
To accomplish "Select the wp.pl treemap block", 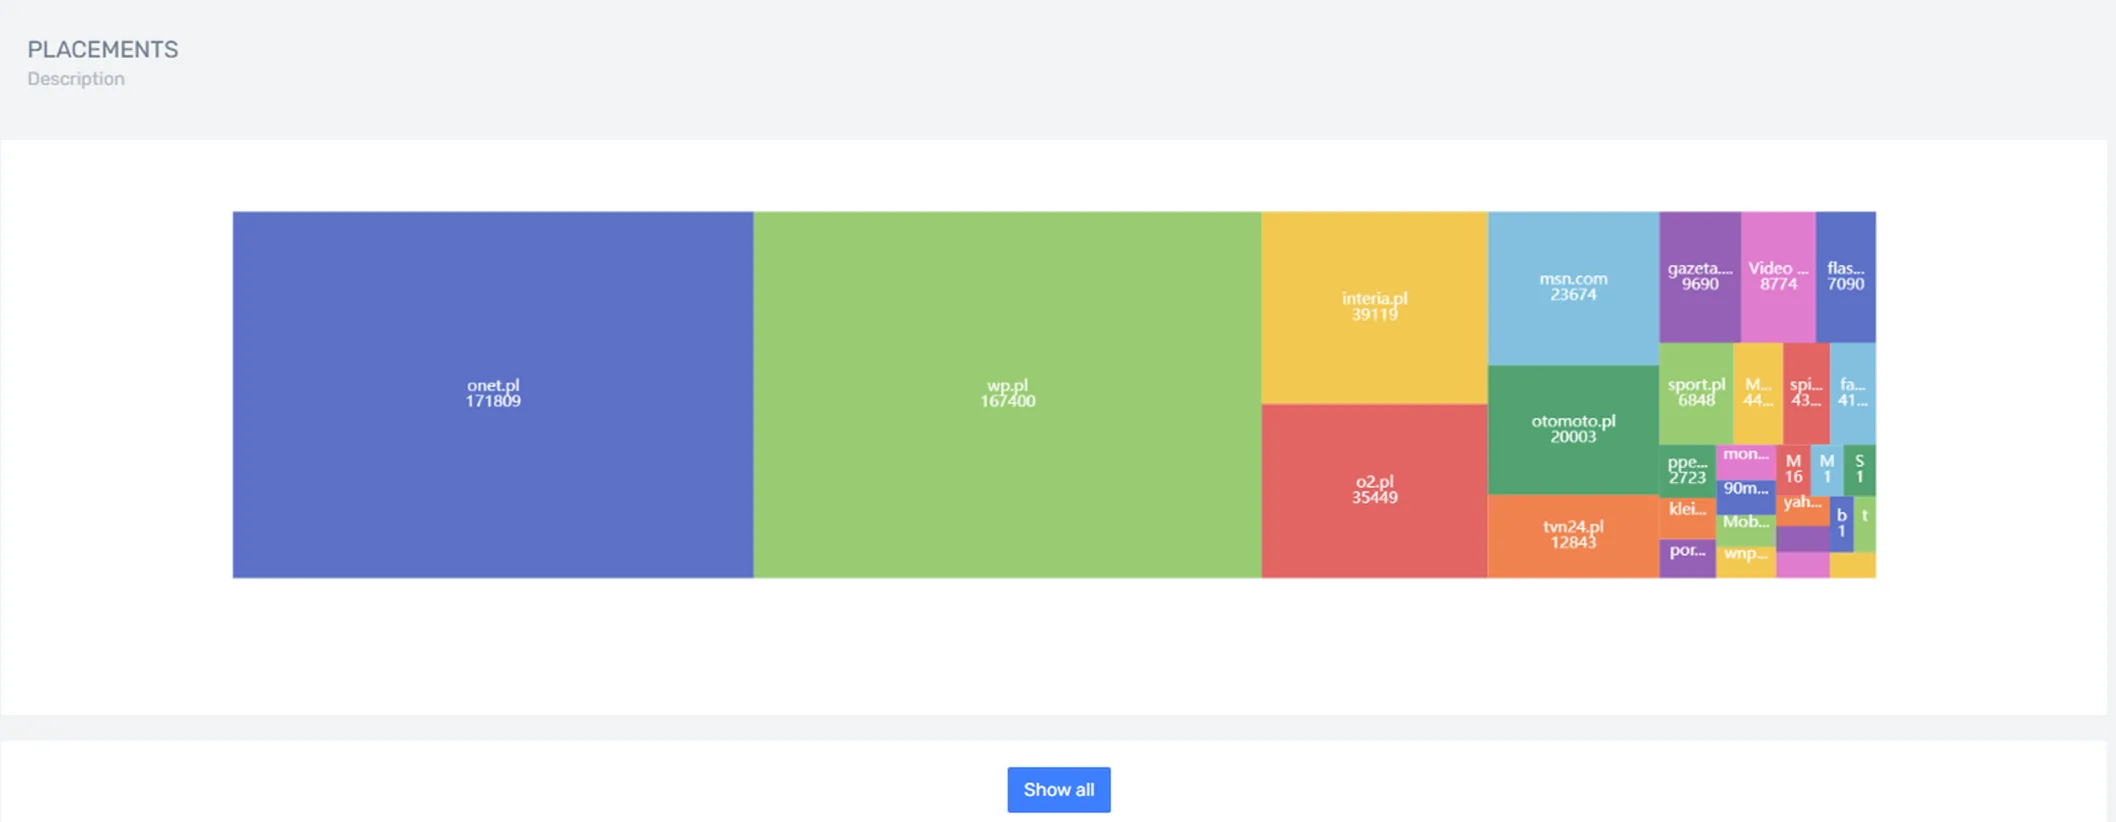I will [1007, 394].
